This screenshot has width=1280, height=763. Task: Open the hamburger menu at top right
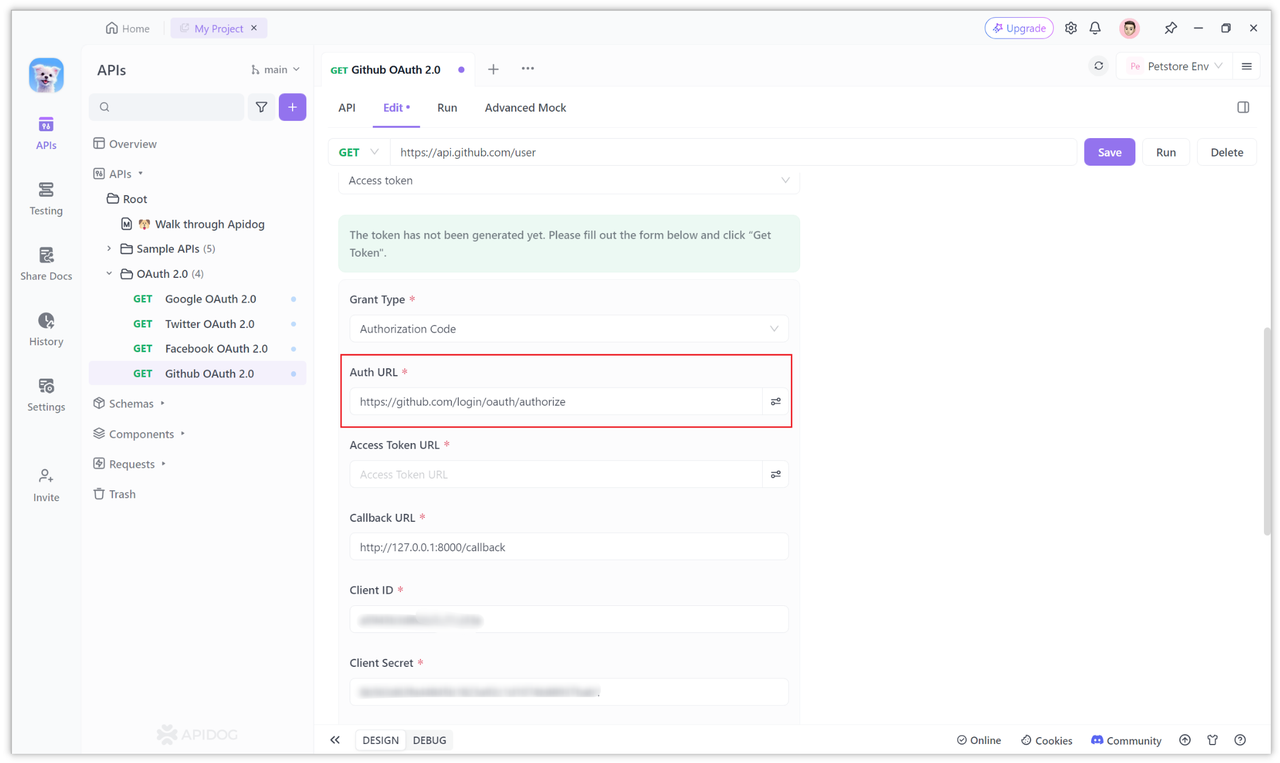[1247, 66]
